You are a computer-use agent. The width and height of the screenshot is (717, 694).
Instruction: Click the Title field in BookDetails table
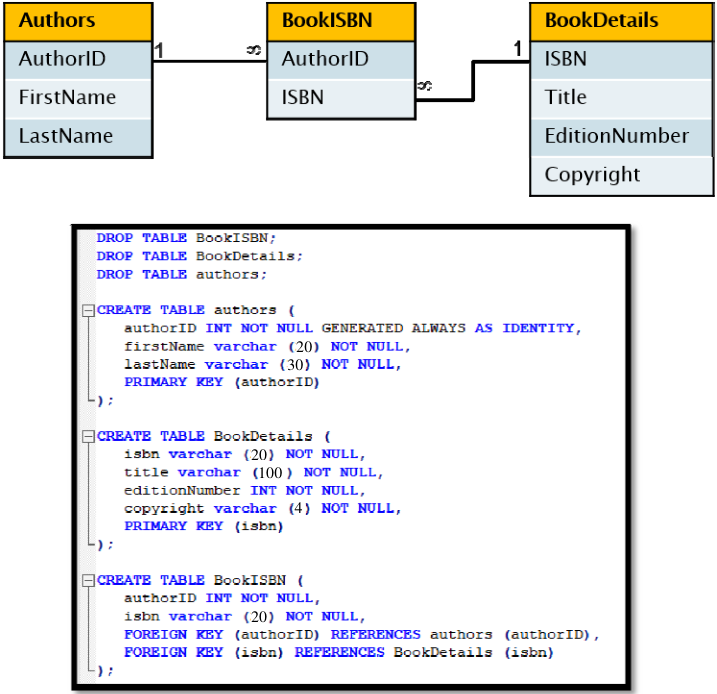[x=621, y=98]
